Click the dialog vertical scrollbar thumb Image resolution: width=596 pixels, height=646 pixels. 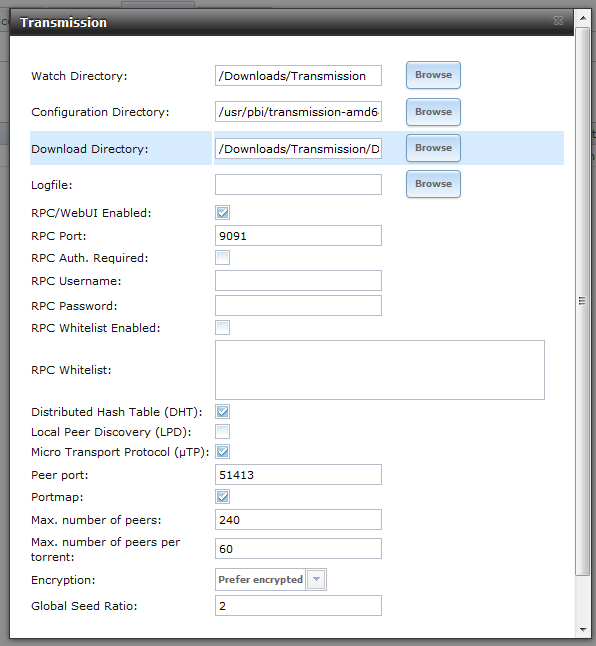click(583, 301)
